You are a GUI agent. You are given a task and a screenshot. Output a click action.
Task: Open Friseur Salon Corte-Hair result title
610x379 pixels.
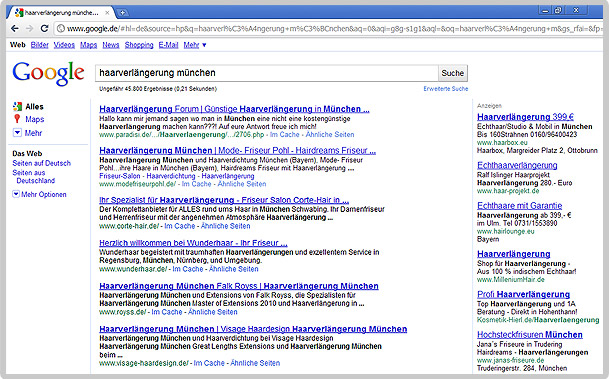pyautogui.click(x=224, y=200)
